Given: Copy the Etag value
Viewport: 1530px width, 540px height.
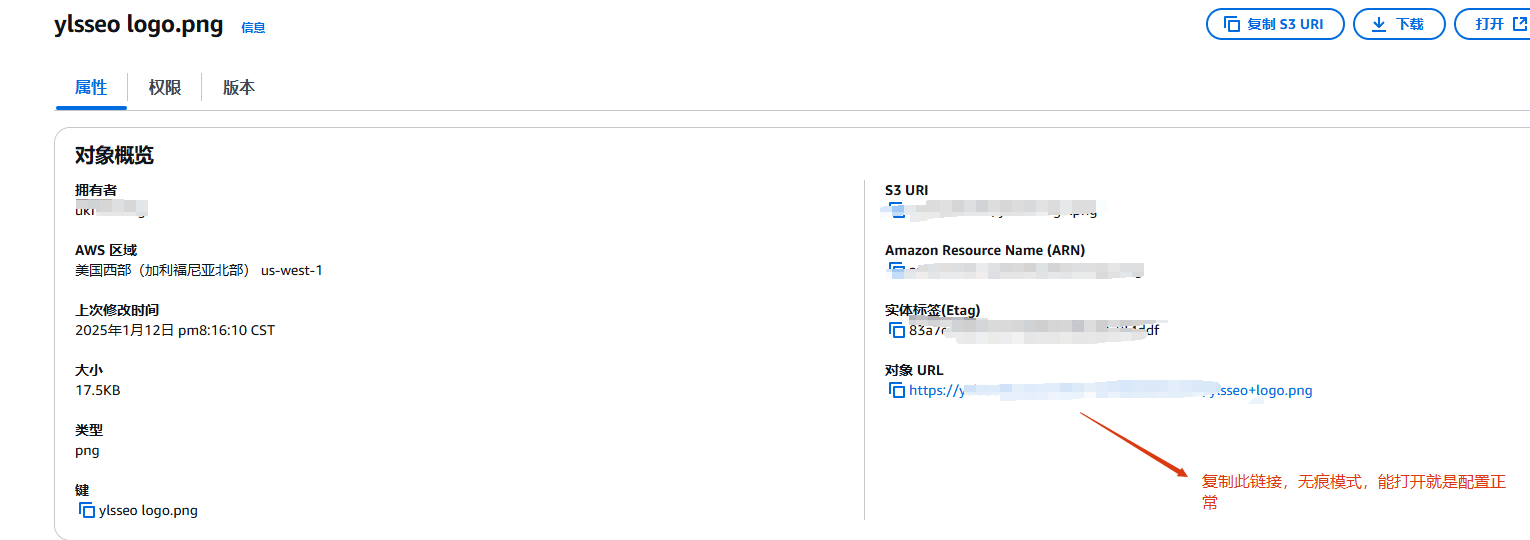Looking at the screenshot, I should (x=897, y=330).
